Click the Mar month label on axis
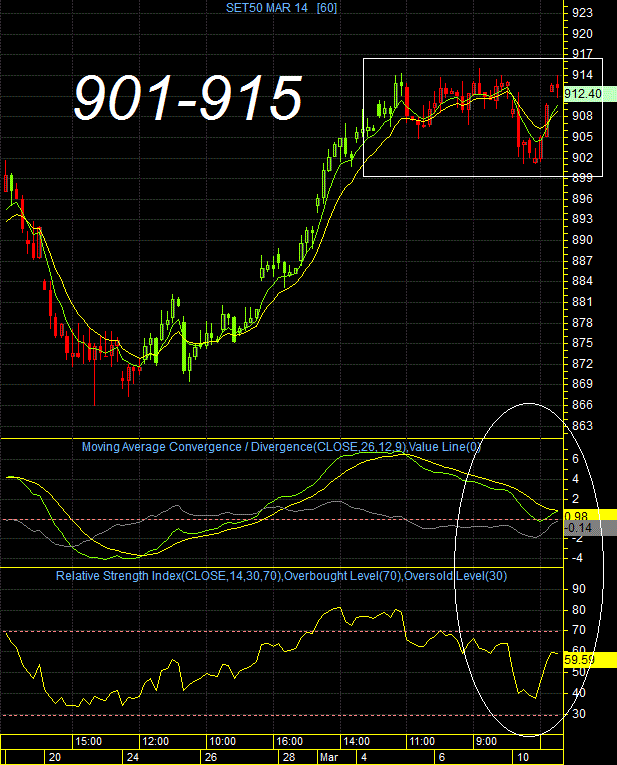Screen dimensions: 617x765 [329, 757]
